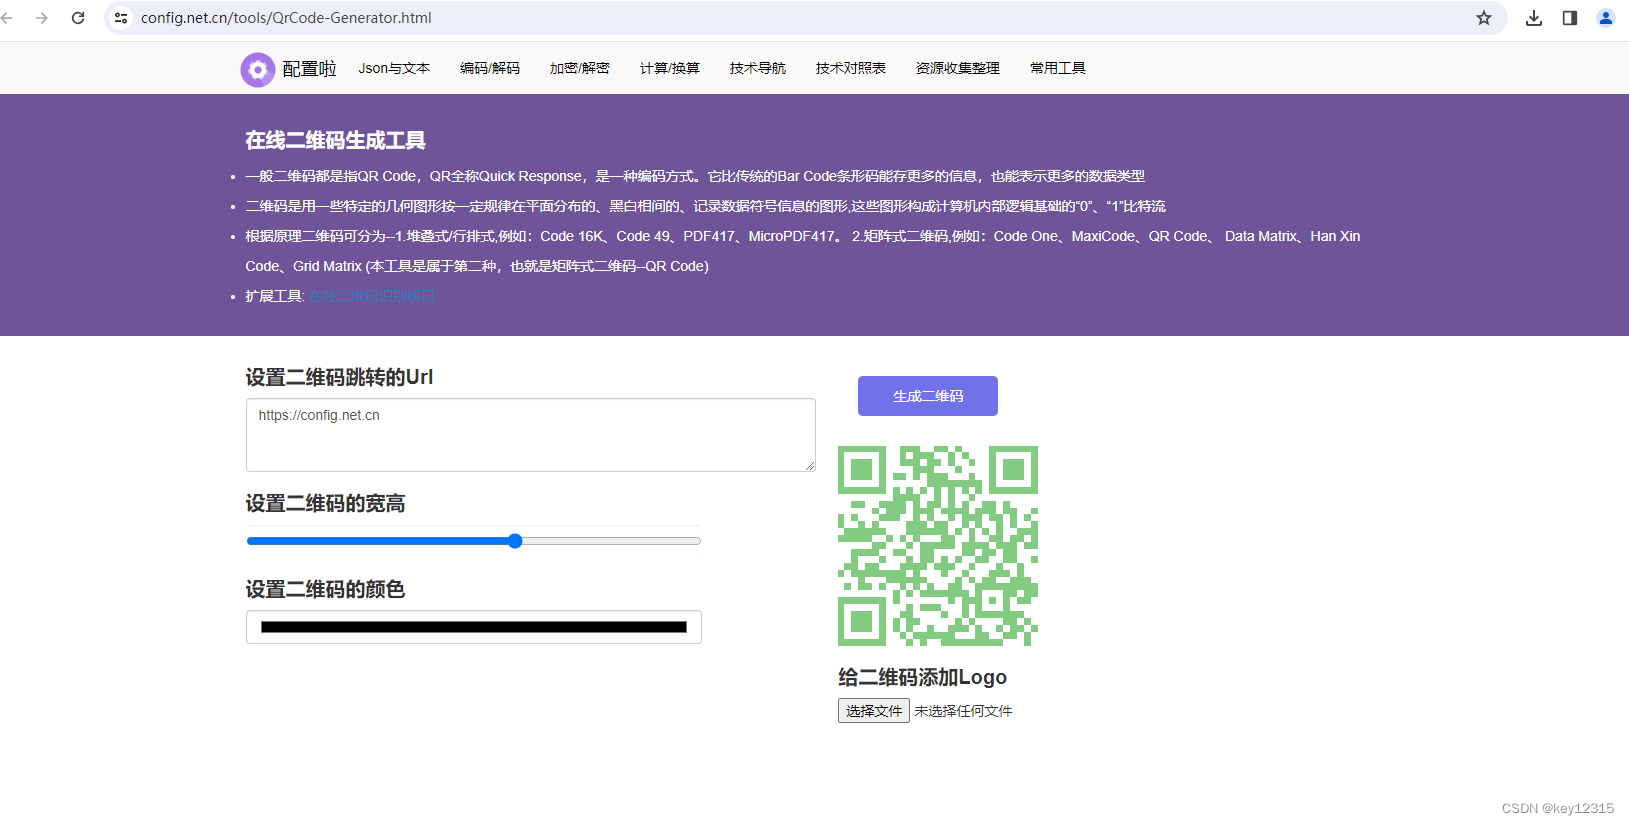Image resolution: width=1629 pixels, height=825 pixels.
Task: Open the 技术导航 menu
Action: 758,68
